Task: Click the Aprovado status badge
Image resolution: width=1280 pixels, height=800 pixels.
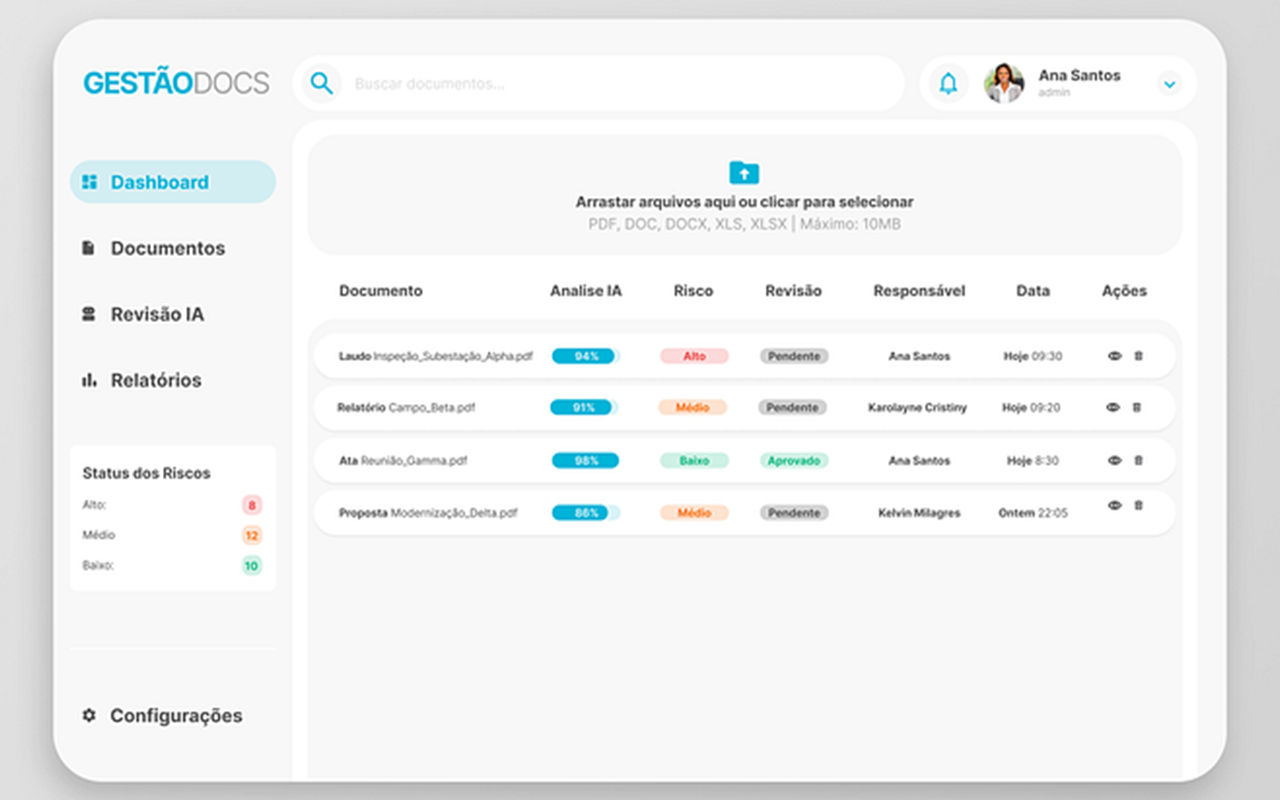Action: (793, 460)
